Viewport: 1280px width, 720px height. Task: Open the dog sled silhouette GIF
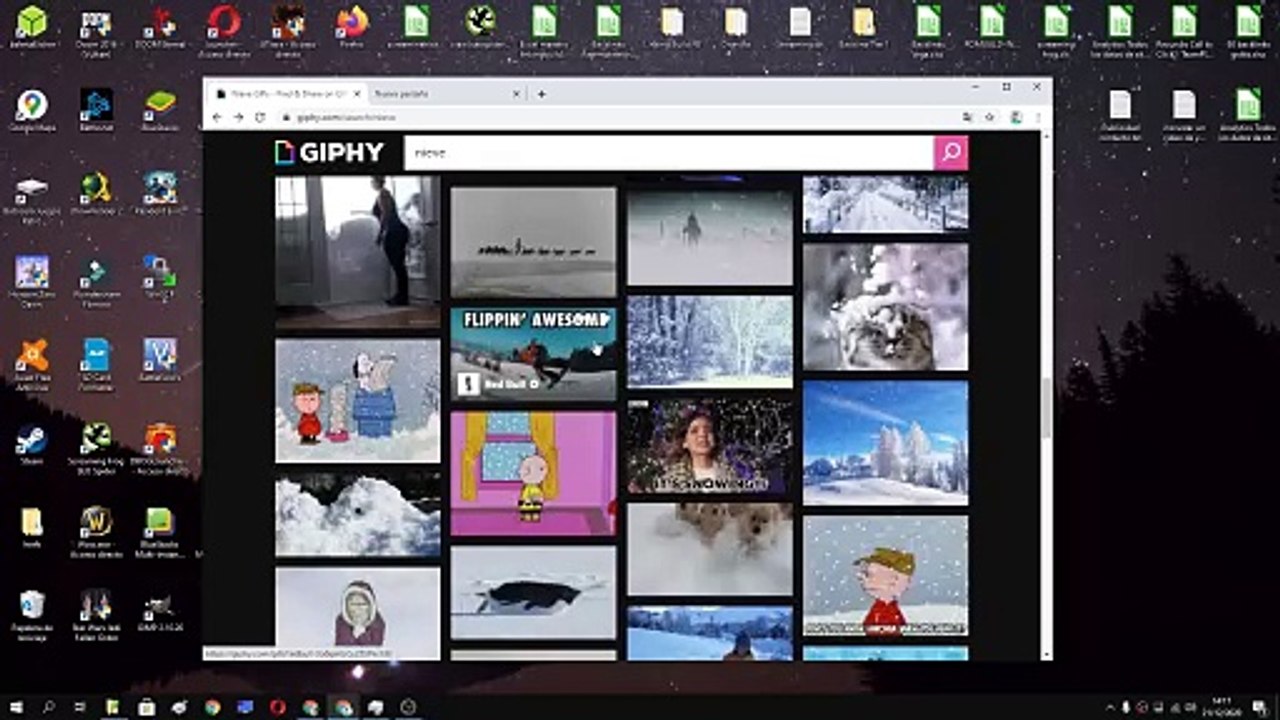533,242
